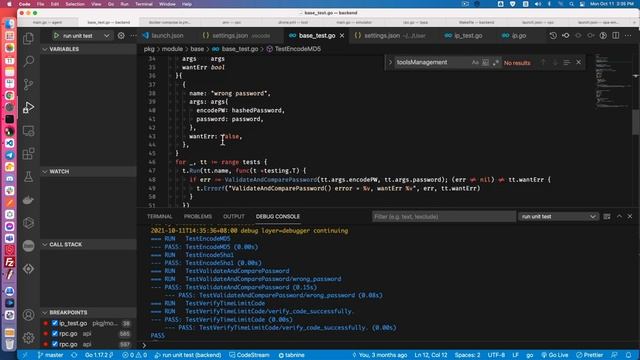Open the Run and Debug view
Image resolution: width=640 pixels, height=360 pixels.
coord(28,108)
